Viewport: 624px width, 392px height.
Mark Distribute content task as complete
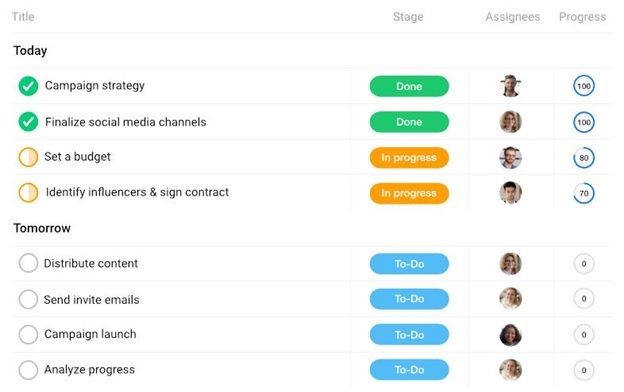coord(28,263)
